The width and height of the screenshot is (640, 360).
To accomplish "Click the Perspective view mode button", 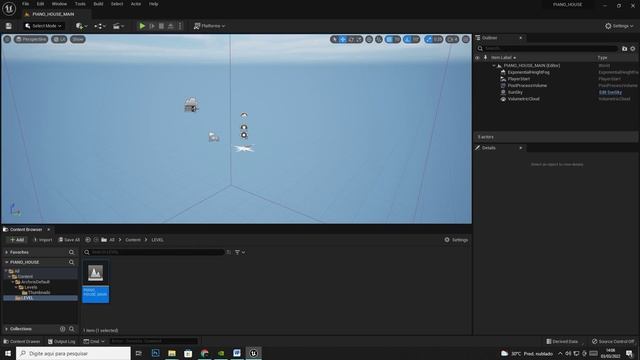I will 31,39.
